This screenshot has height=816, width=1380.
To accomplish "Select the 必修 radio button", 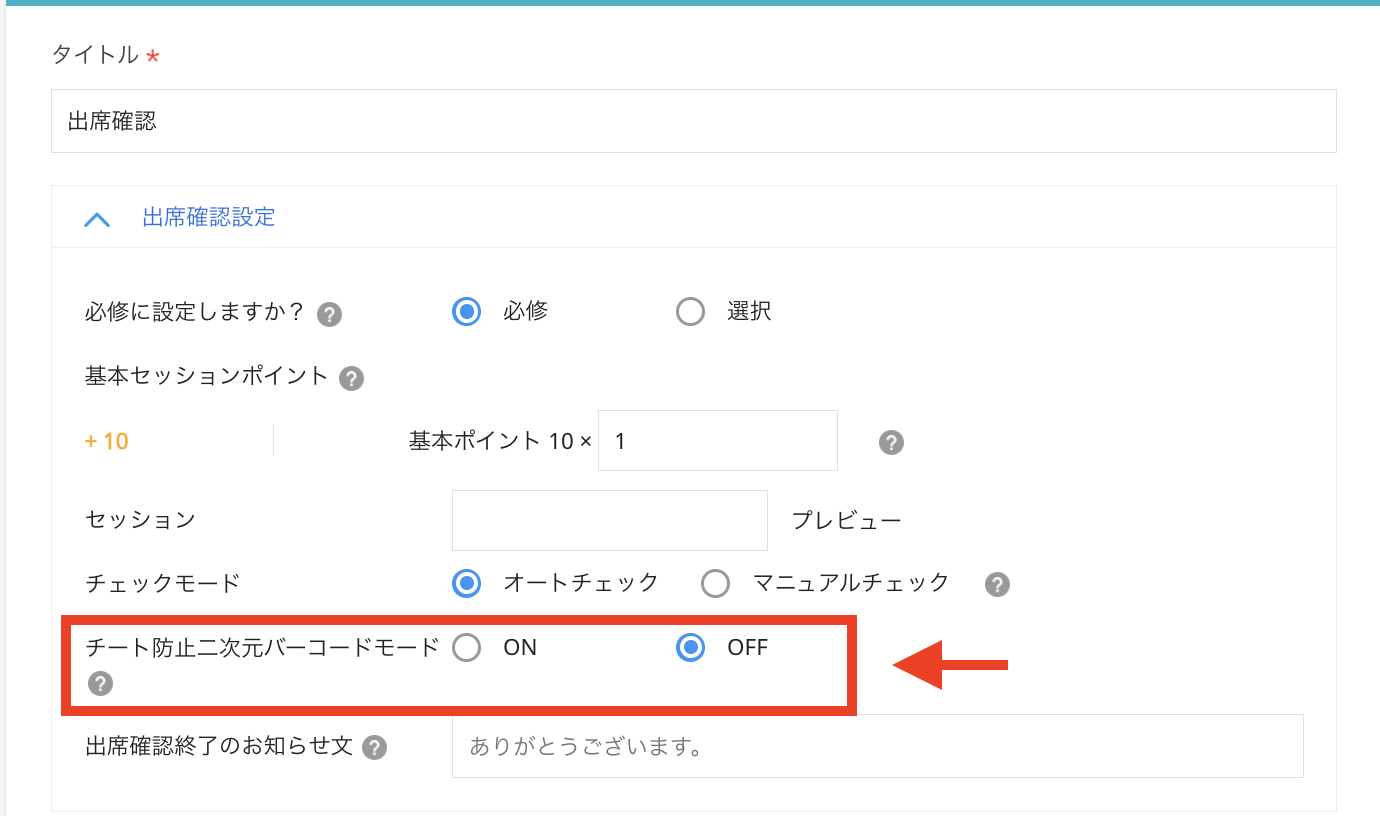I will point(466,312).
